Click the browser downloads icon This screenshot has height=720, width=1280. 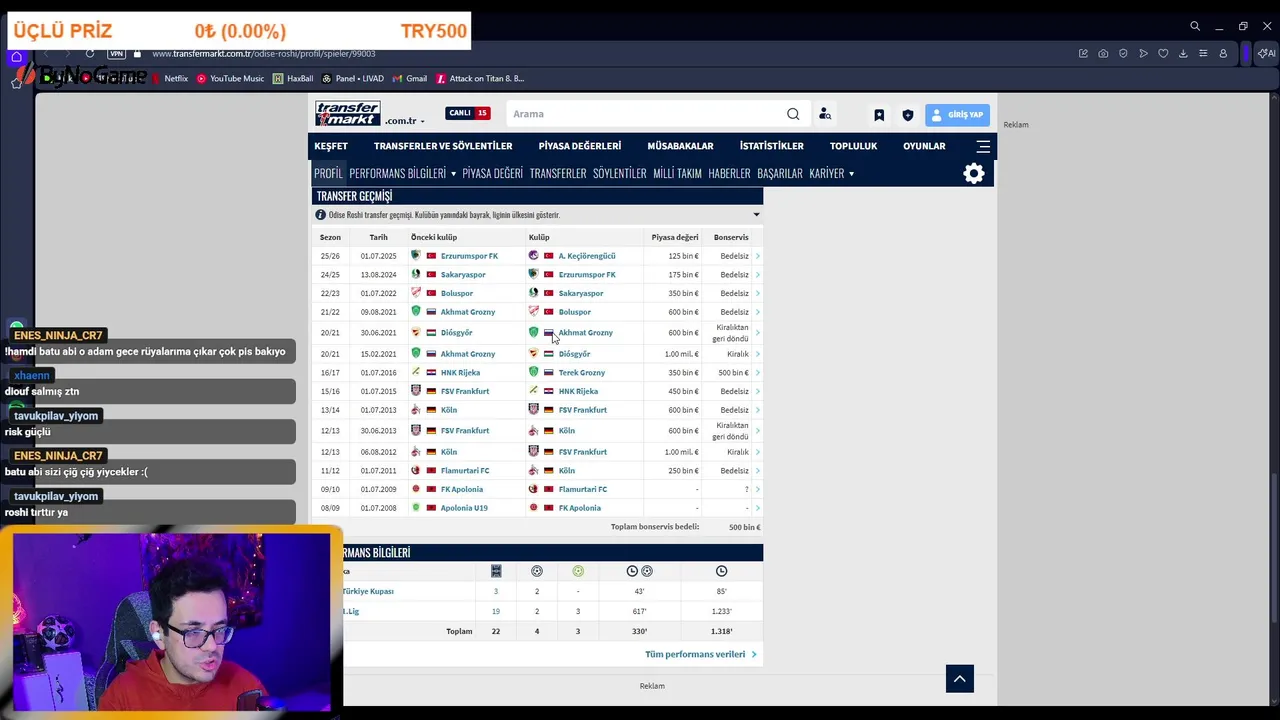(1183, 53)
